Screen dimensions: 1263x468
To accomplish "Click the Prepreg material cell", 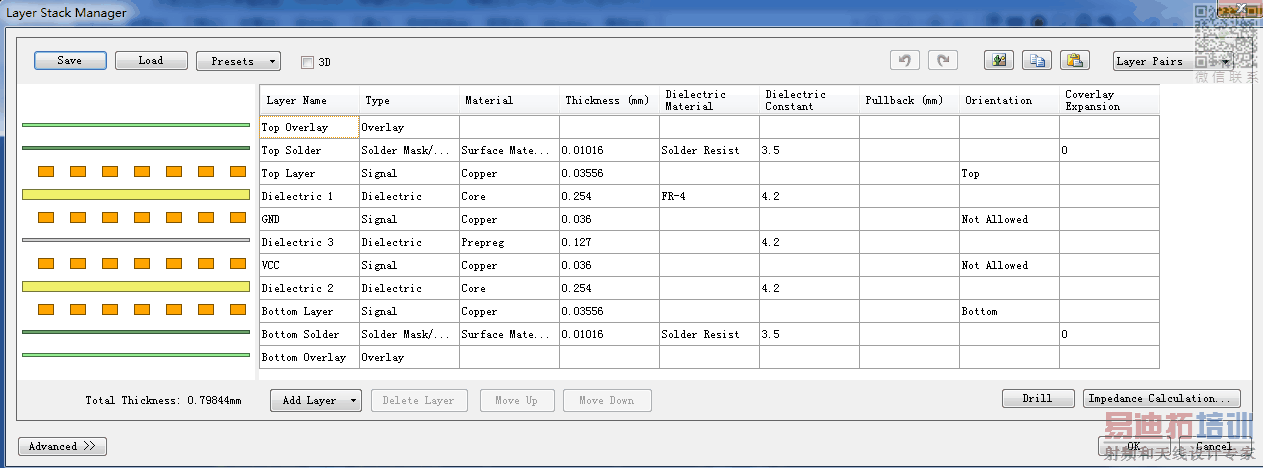I will click(509, 242).
